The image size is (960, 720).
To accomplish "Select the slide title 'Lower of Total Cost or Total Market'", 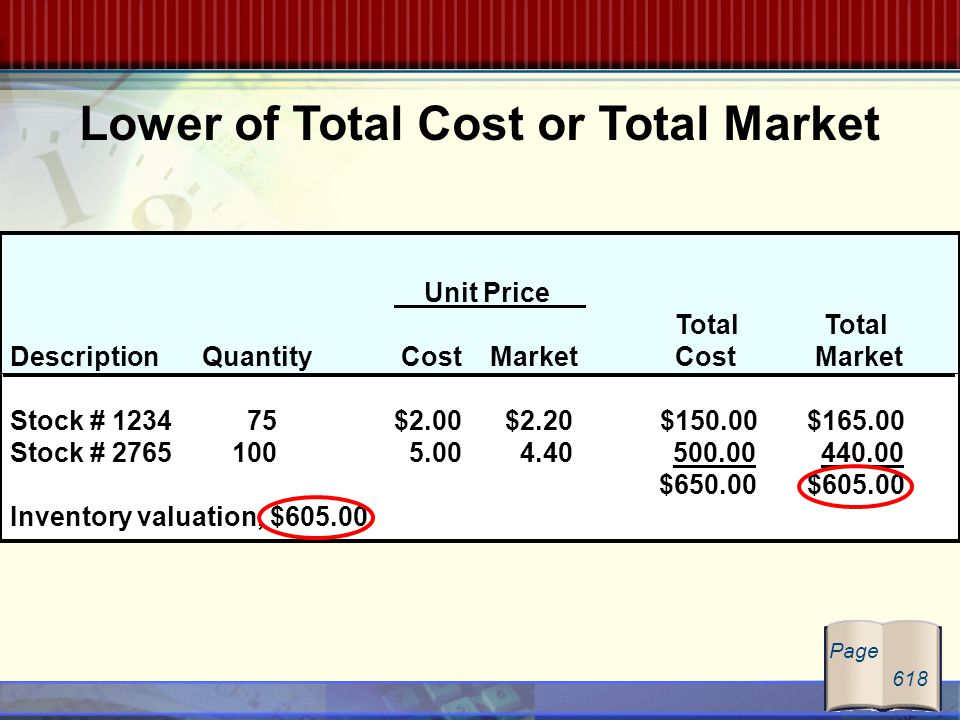I will pyautogui.click(x=480, y=124).
